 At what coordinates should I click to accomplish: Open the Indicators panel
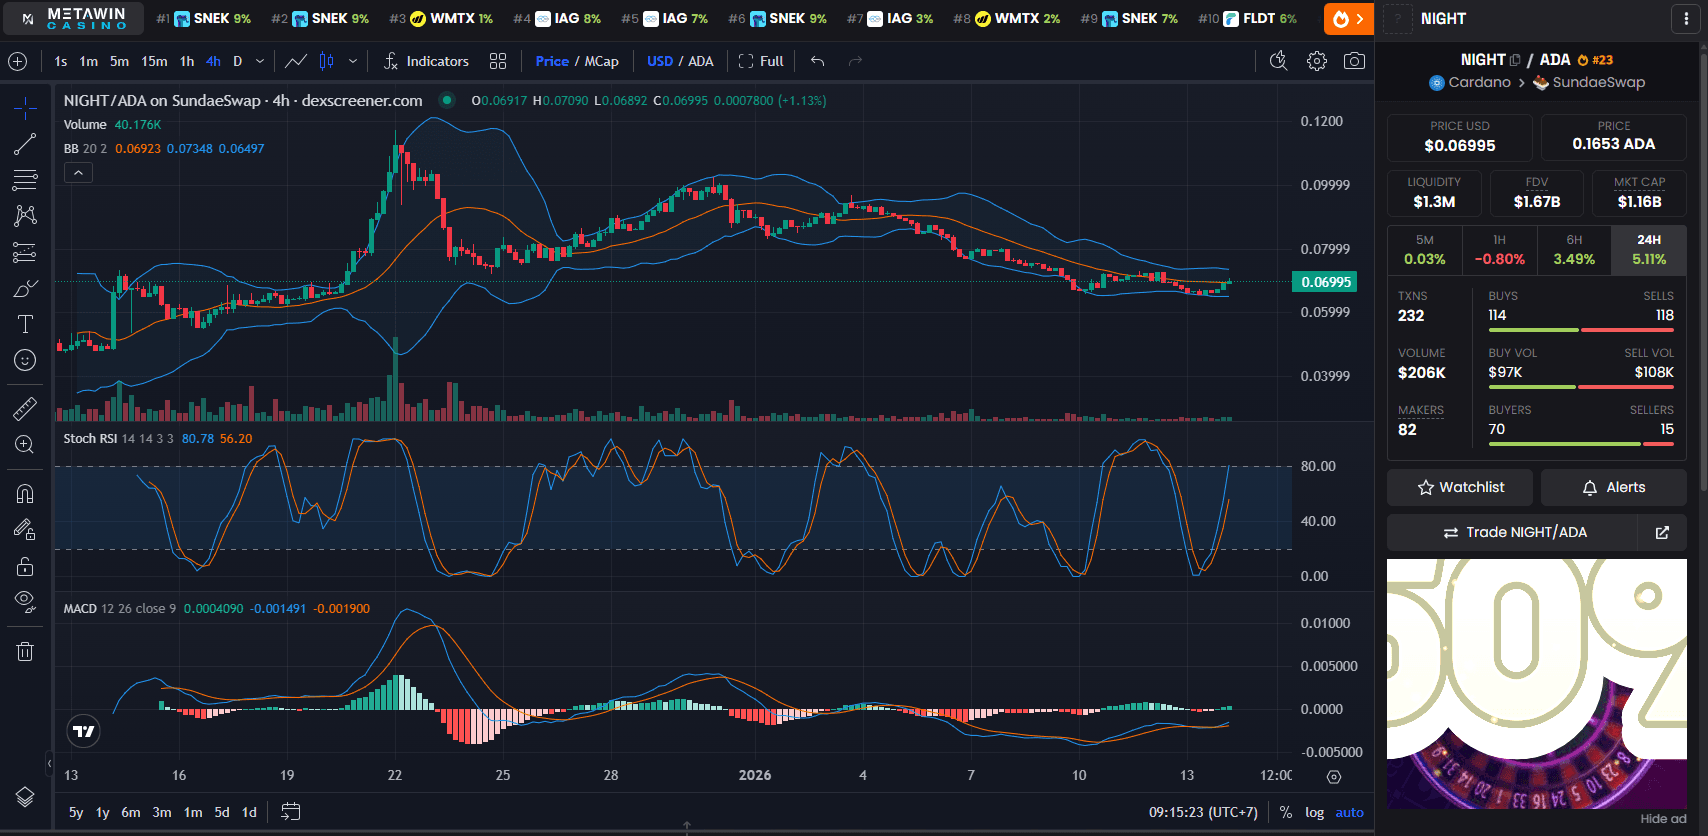click(x=426, y=61)
